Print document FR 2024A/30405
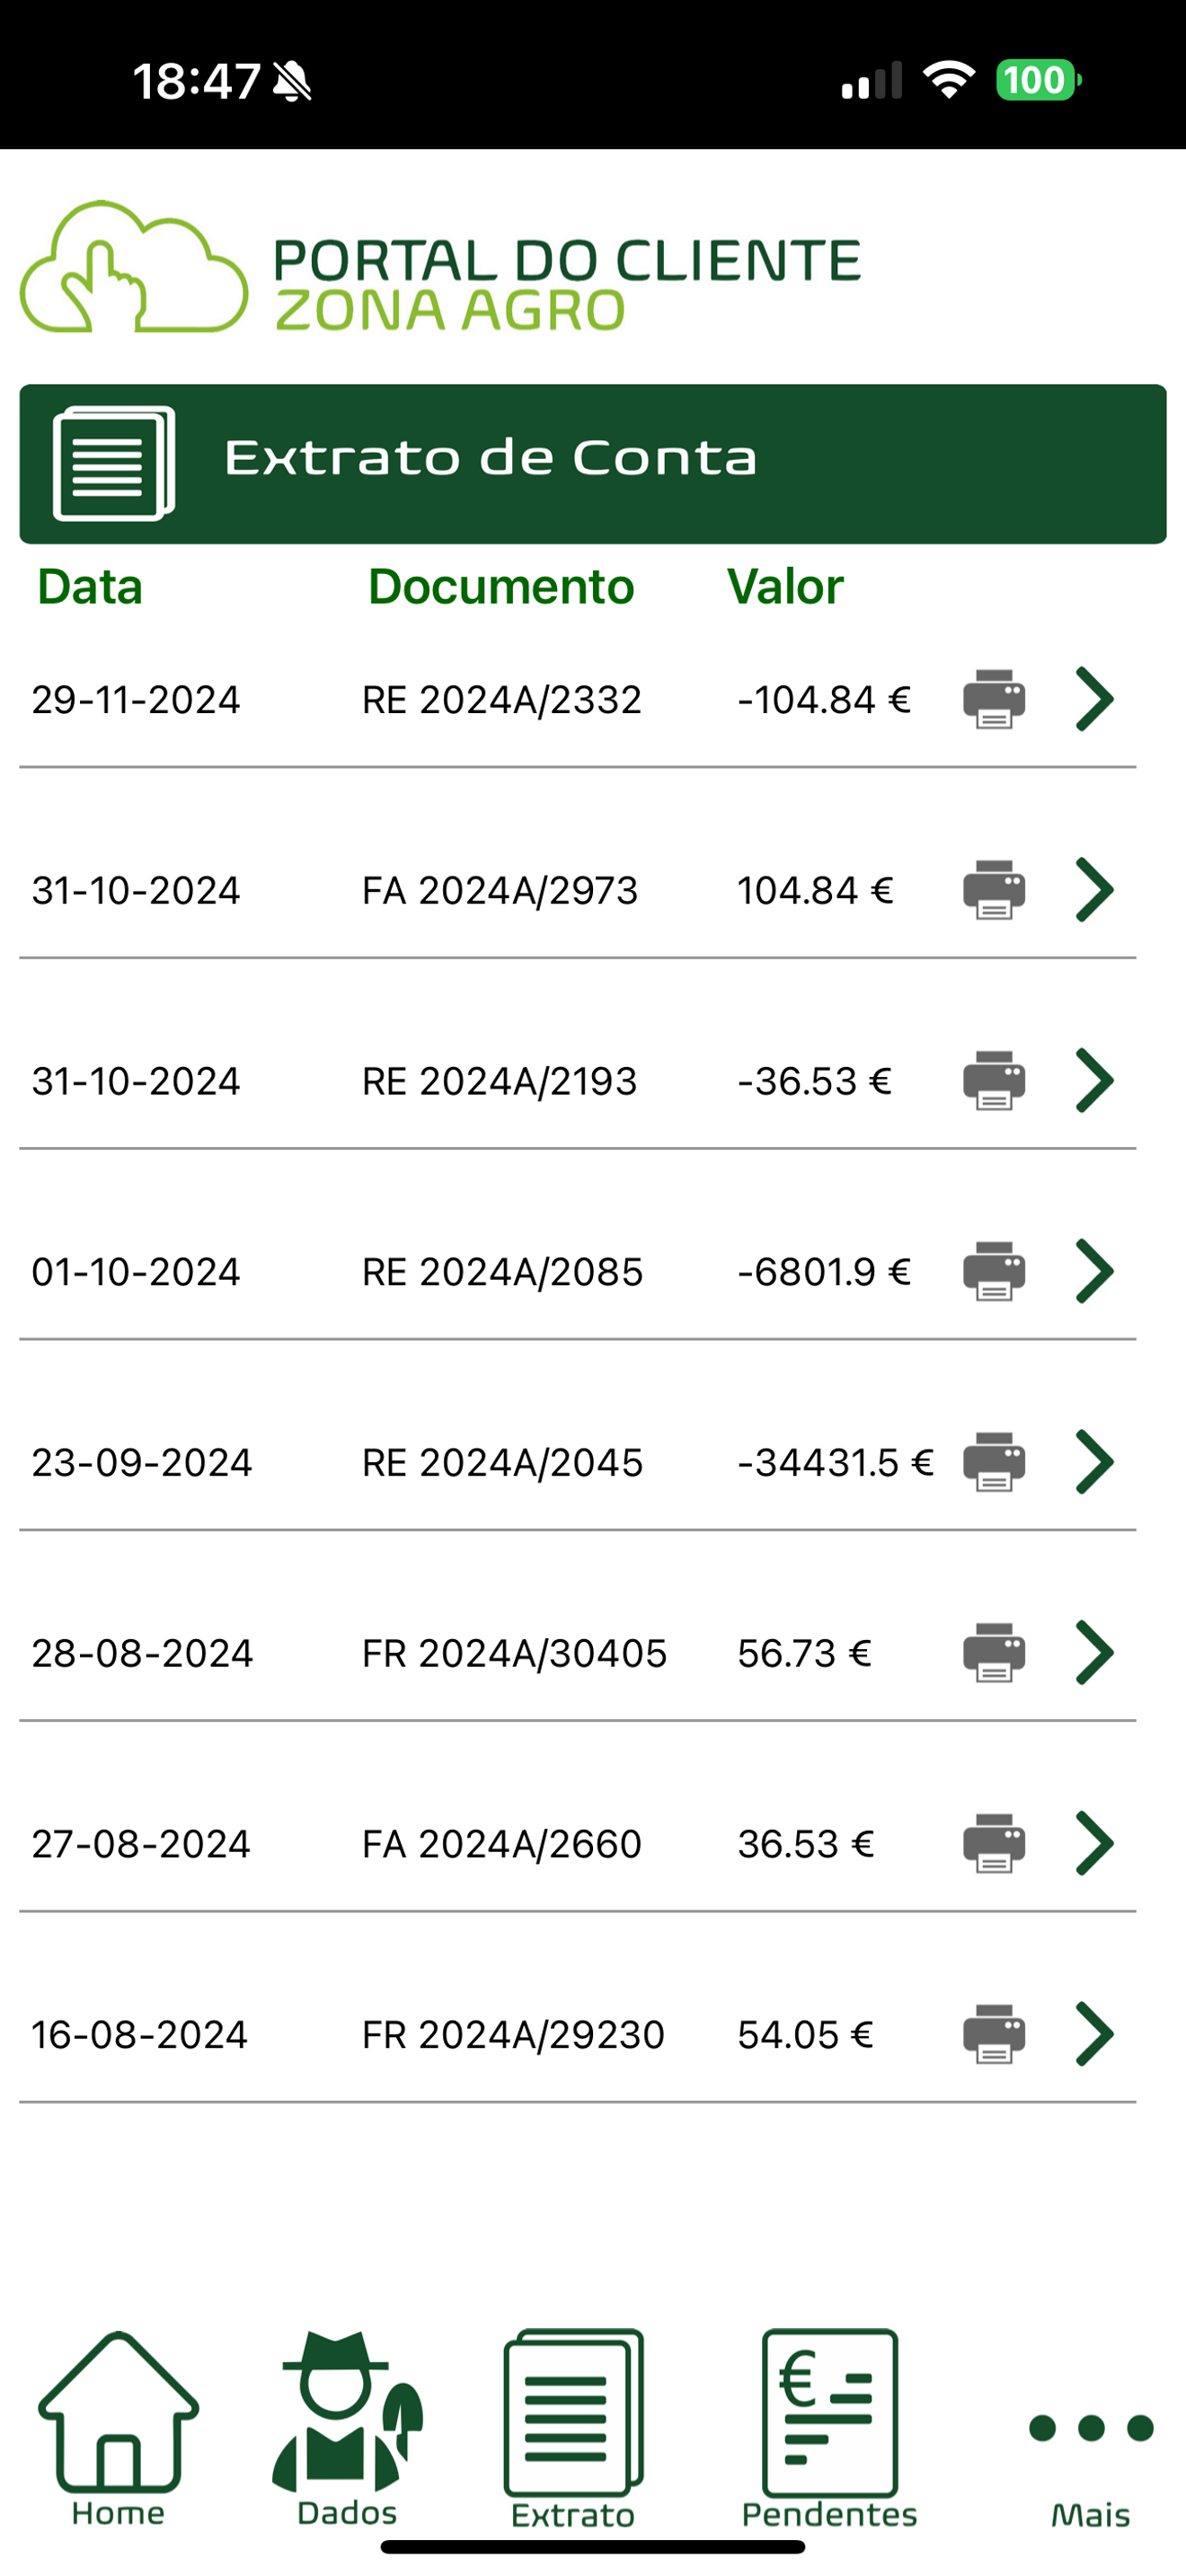The width and height of the screenshot is (1186, 2576). click(993, 1653)
